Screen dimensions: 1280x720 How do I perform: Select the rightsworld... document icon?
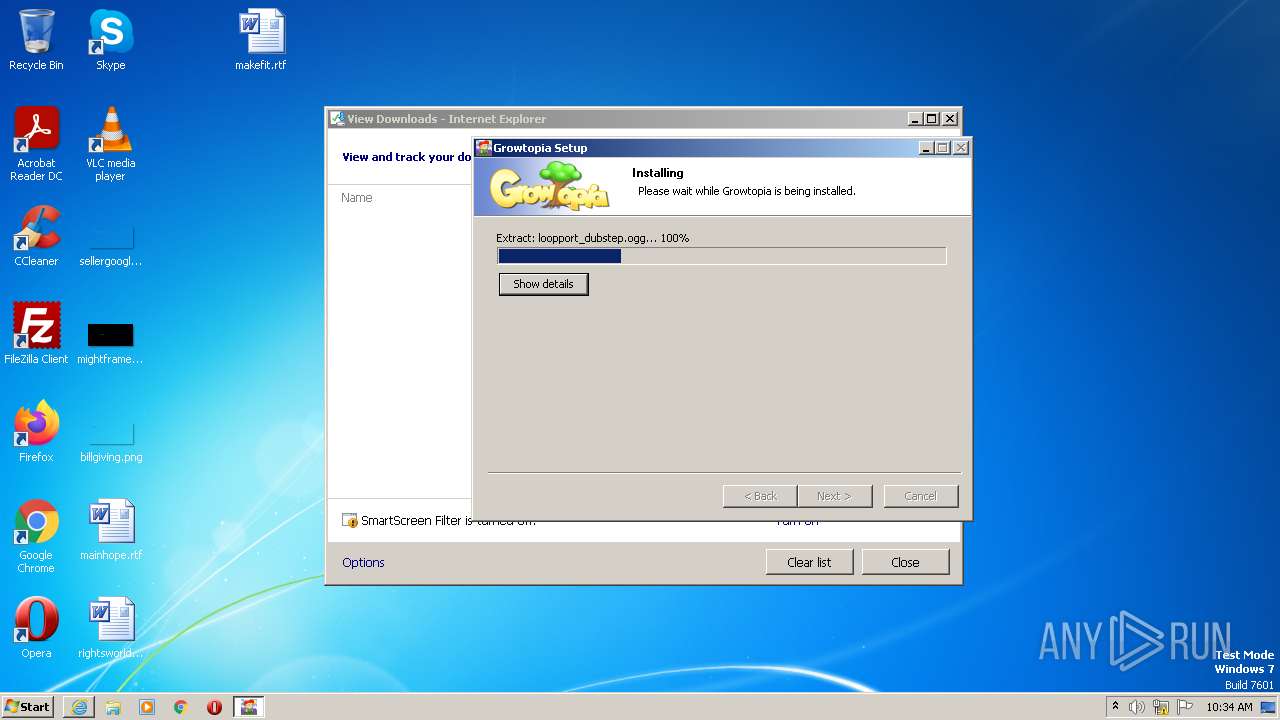click(x=110, y=628)
